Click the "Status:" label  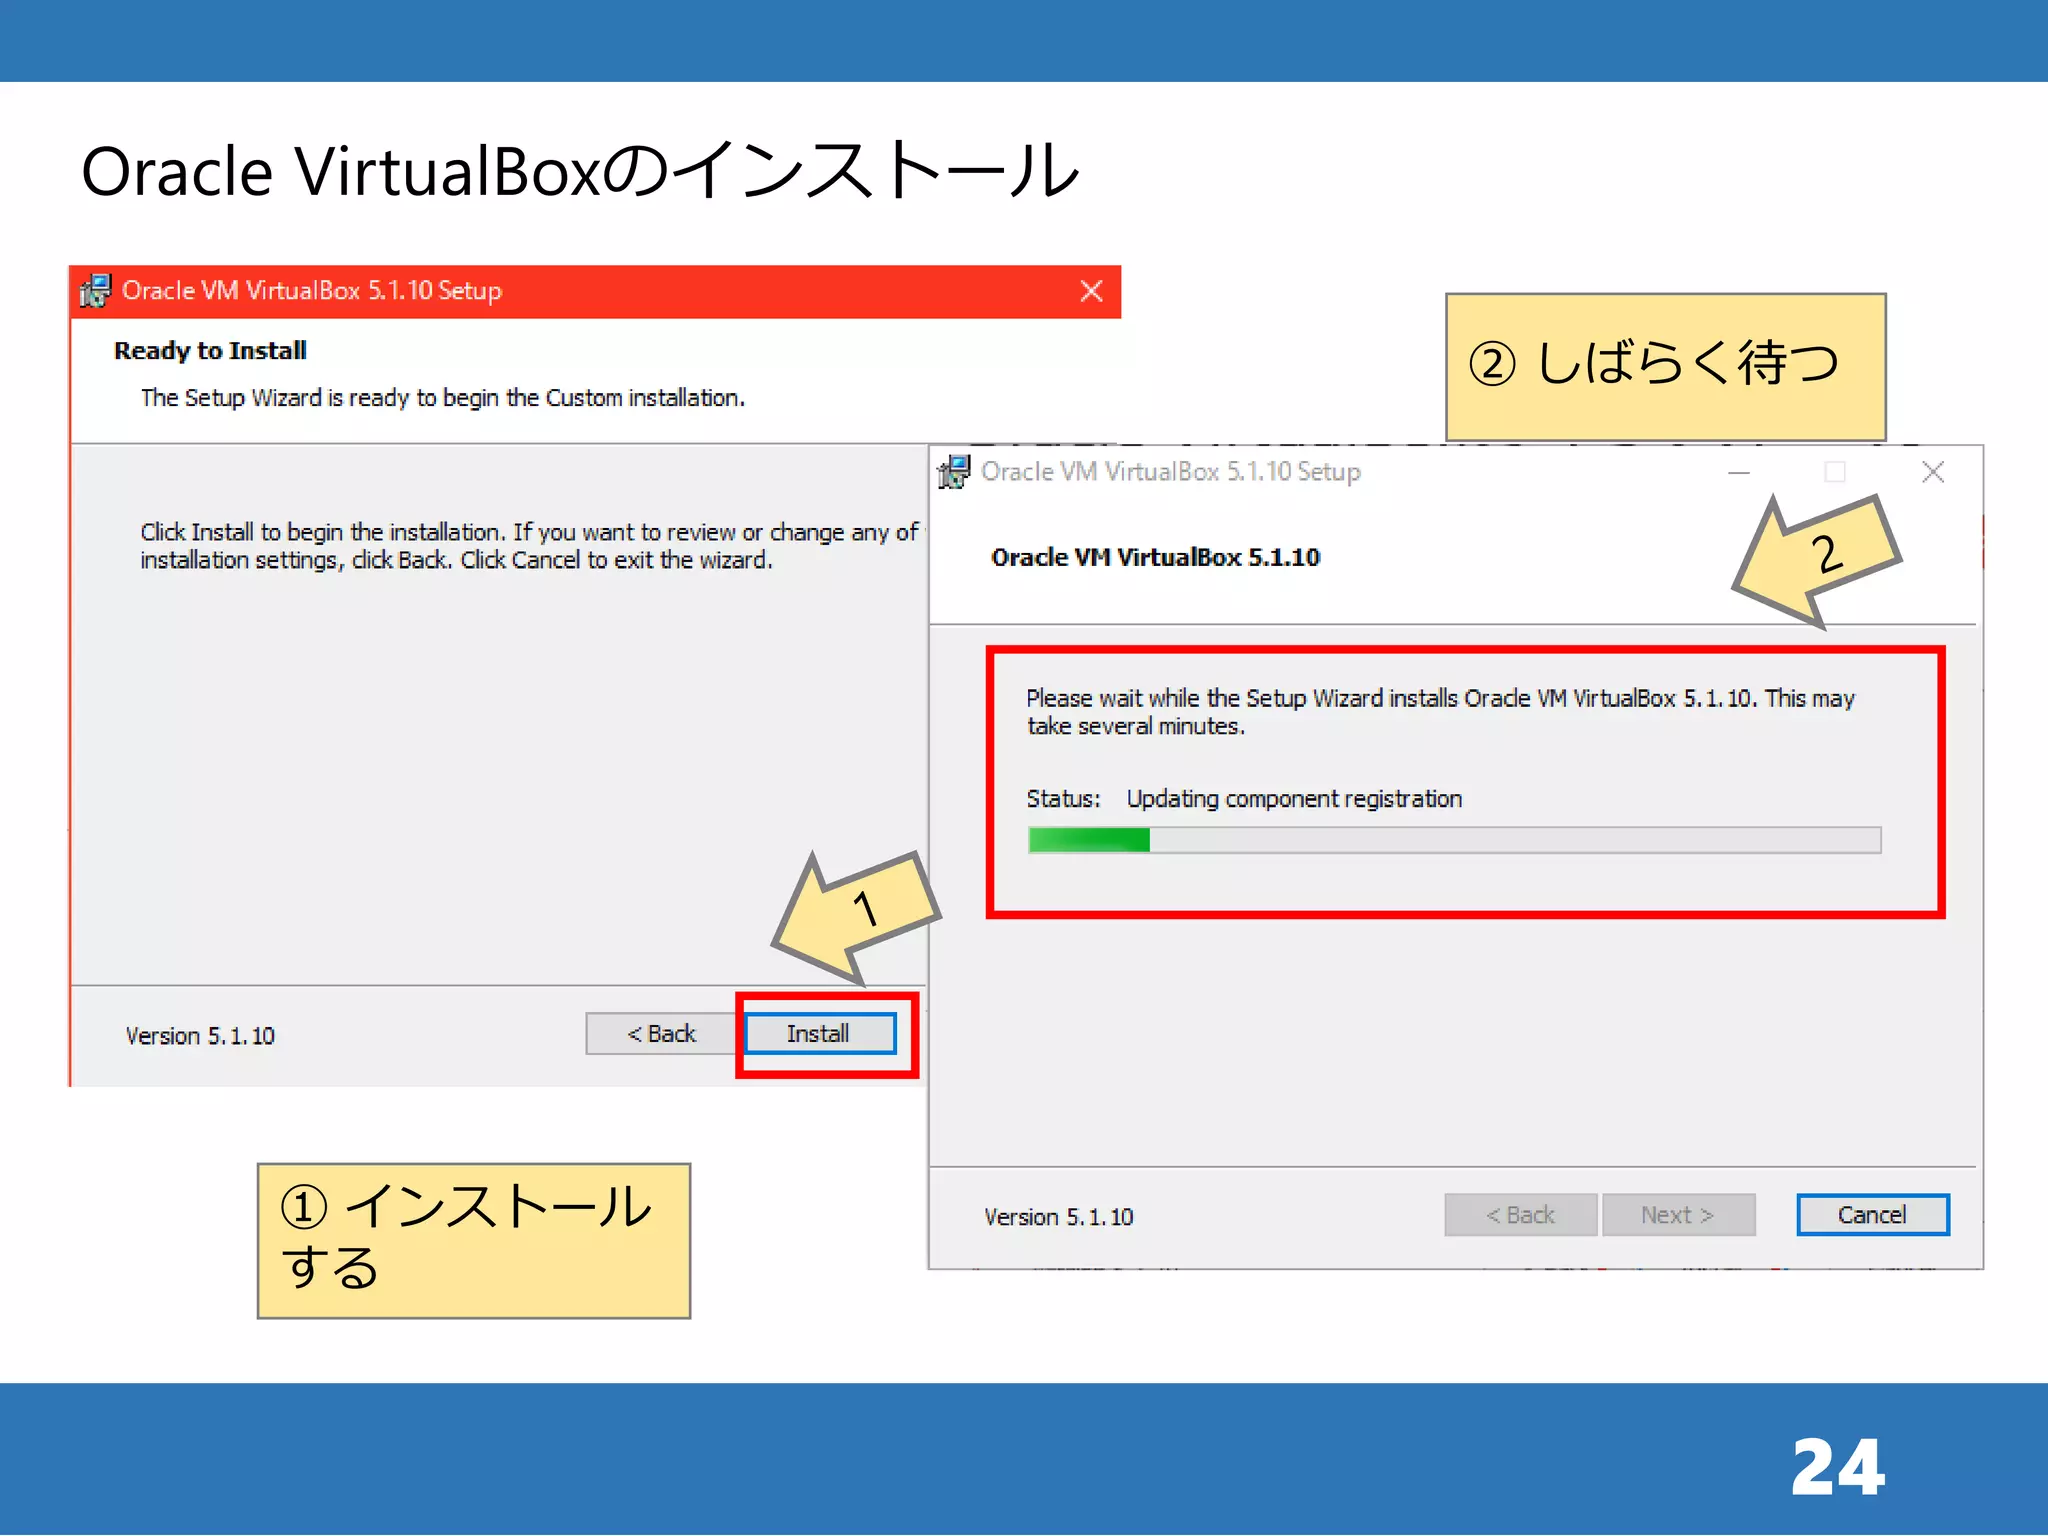(x=1063, y=799)
